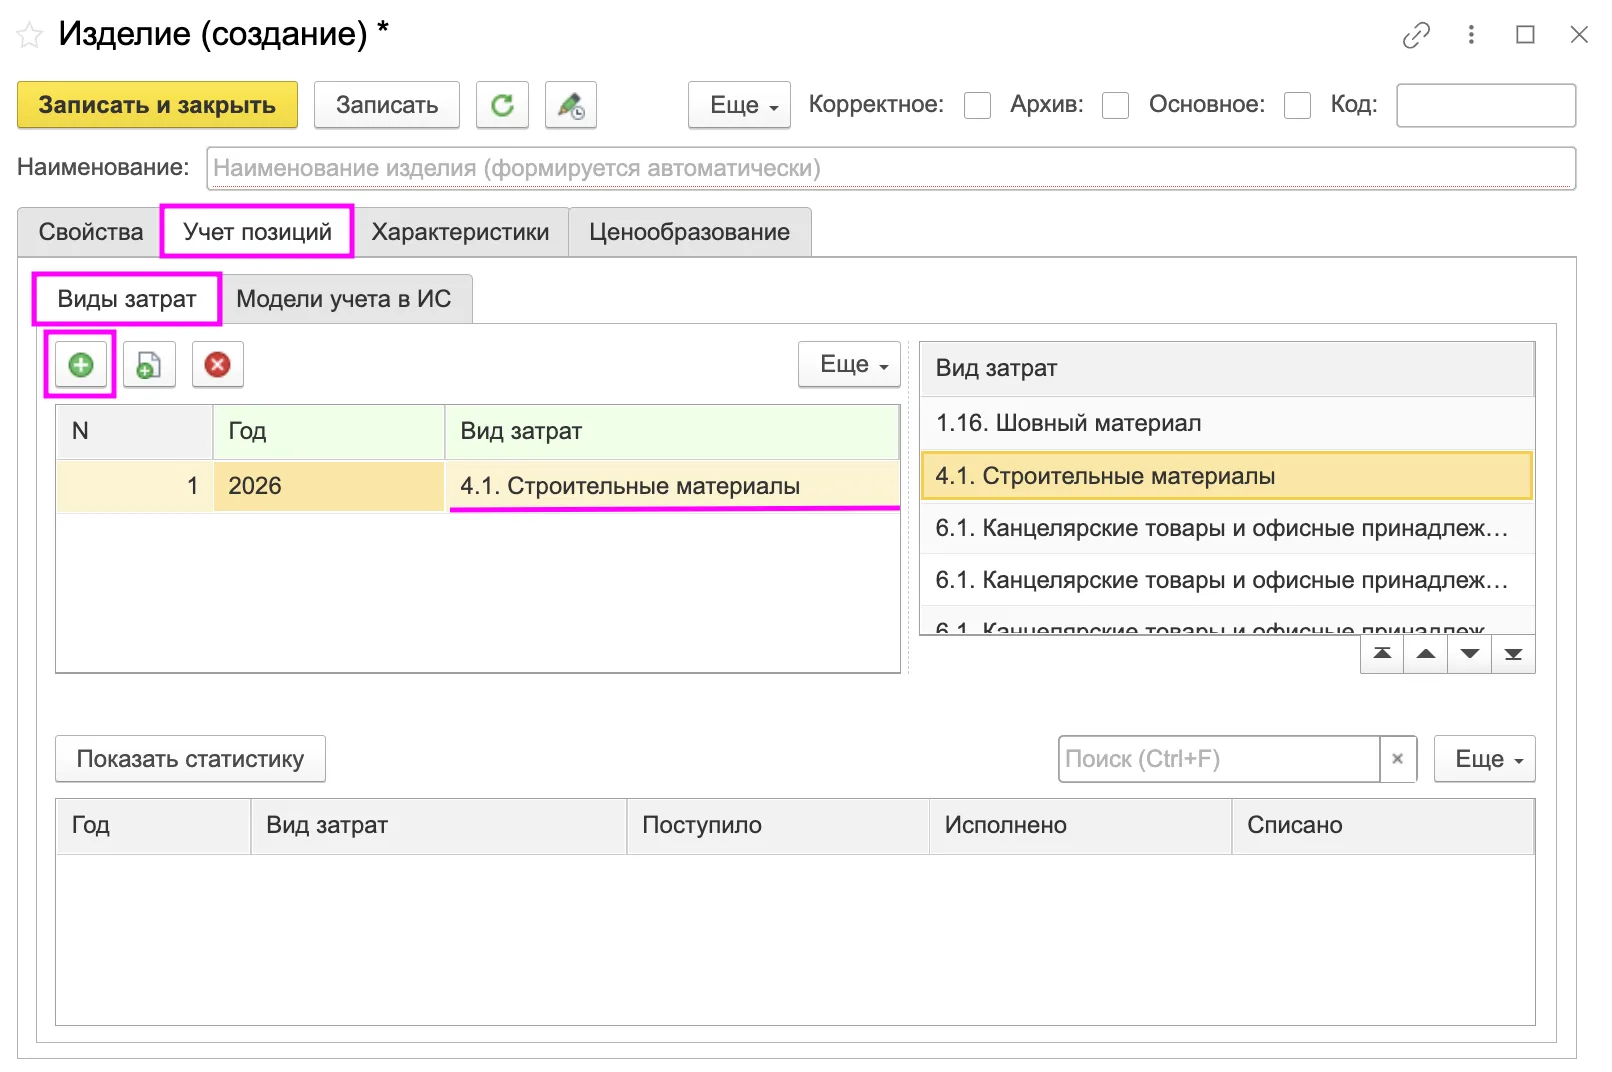Click the Записать button

(387, 105)
